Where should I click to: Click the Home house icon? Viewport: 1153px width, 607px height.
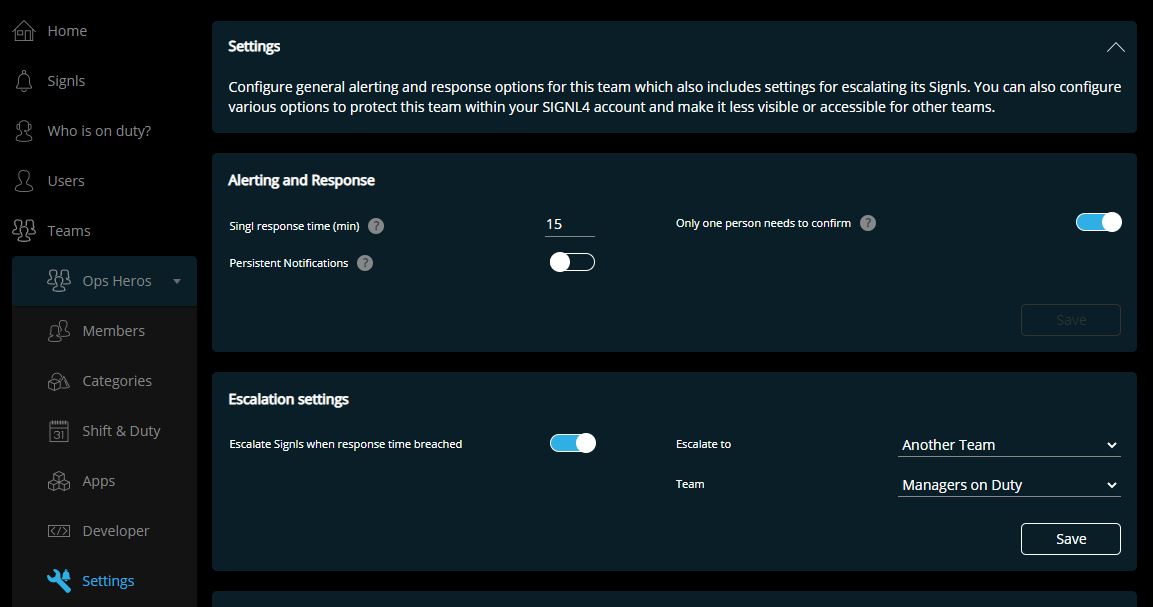pyautogui.click(x=24, y=31)
